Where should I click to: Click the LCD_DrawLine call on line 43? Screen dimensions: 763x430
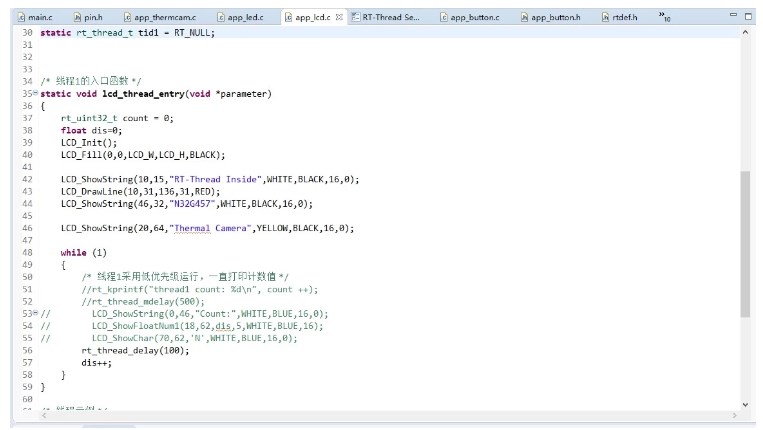(x=141, y=192)
